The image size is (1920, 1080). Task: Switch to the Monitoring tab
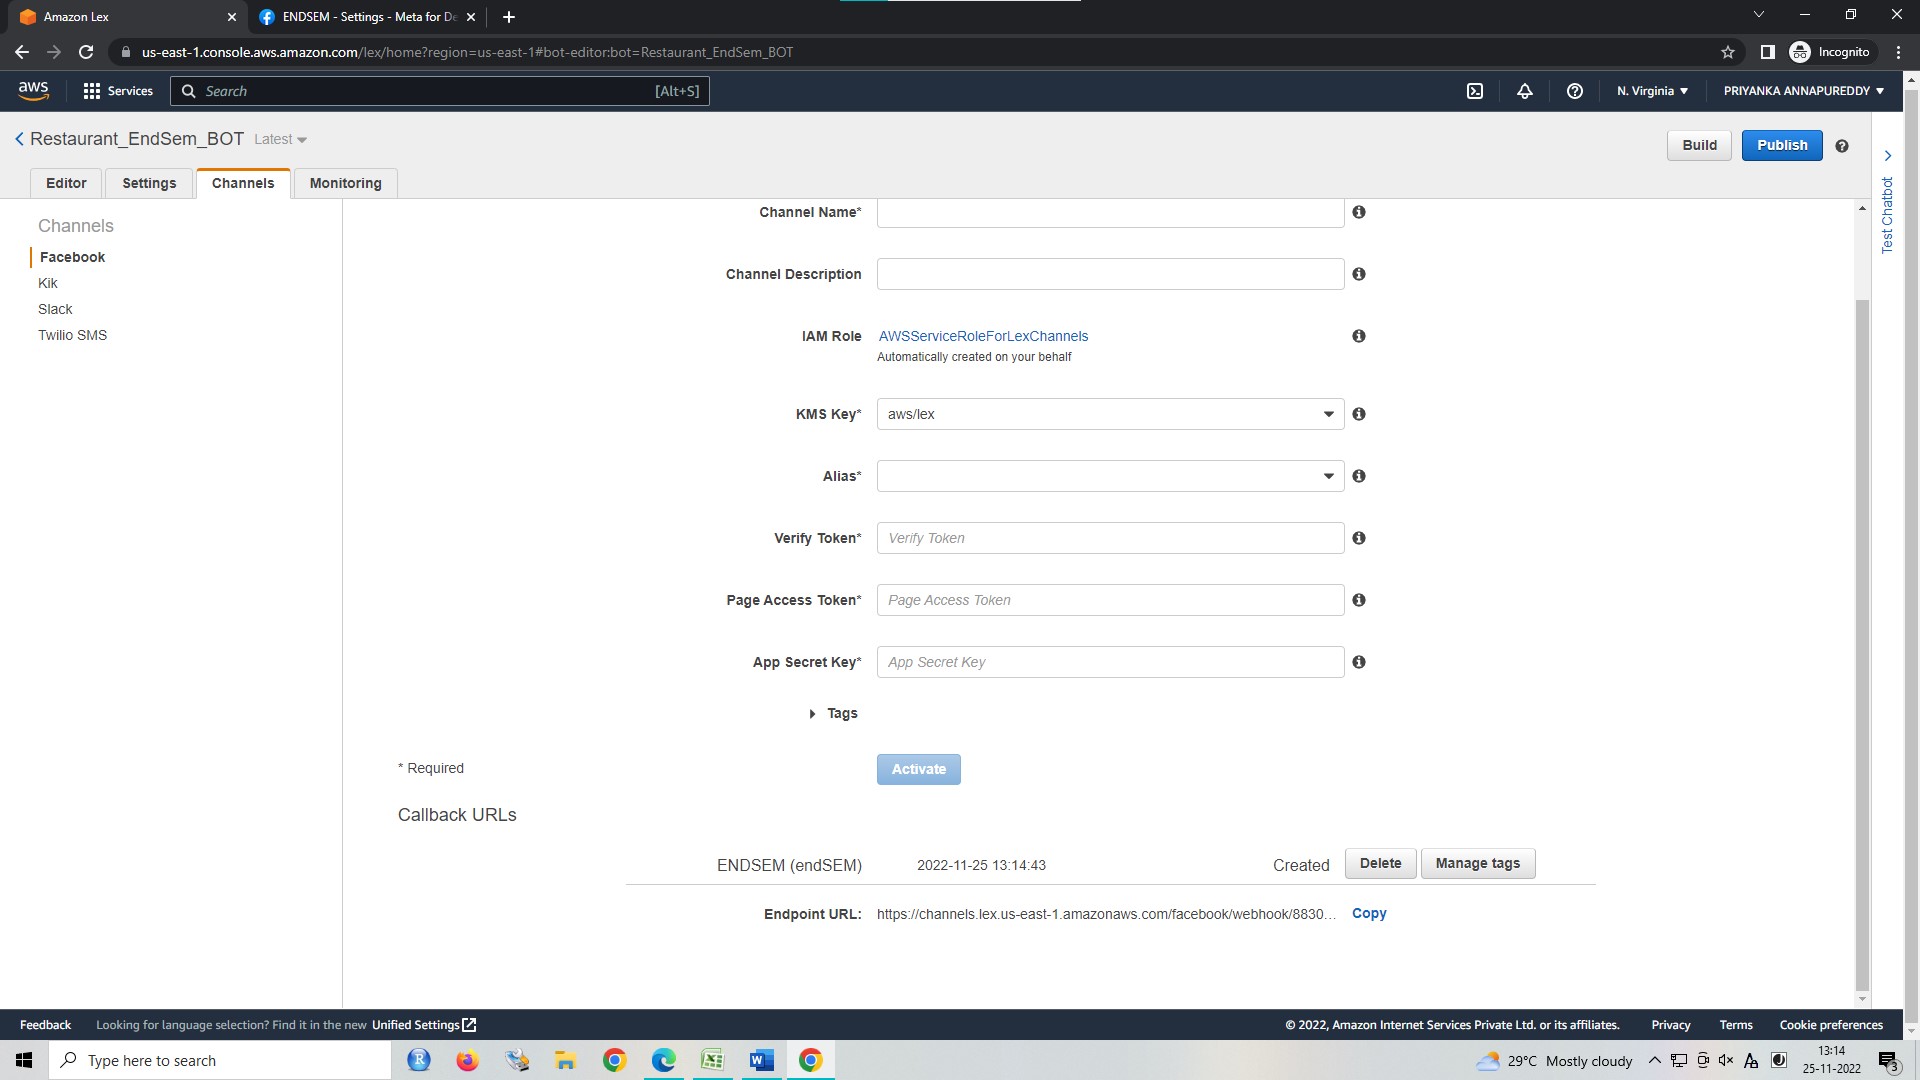coord(344,183)
